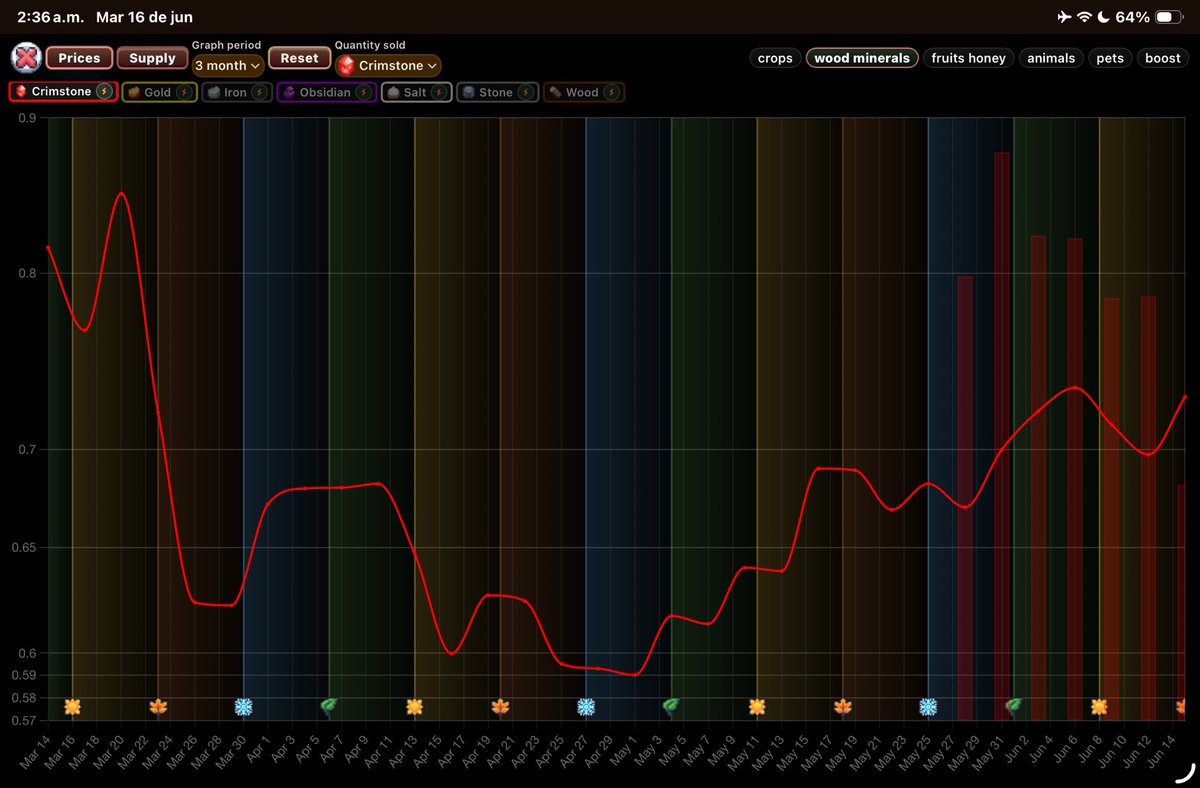This screenshot has width=1200, height=788.
Task: Click the lightning icon on the Wood chip
Action: coord(611,92)
